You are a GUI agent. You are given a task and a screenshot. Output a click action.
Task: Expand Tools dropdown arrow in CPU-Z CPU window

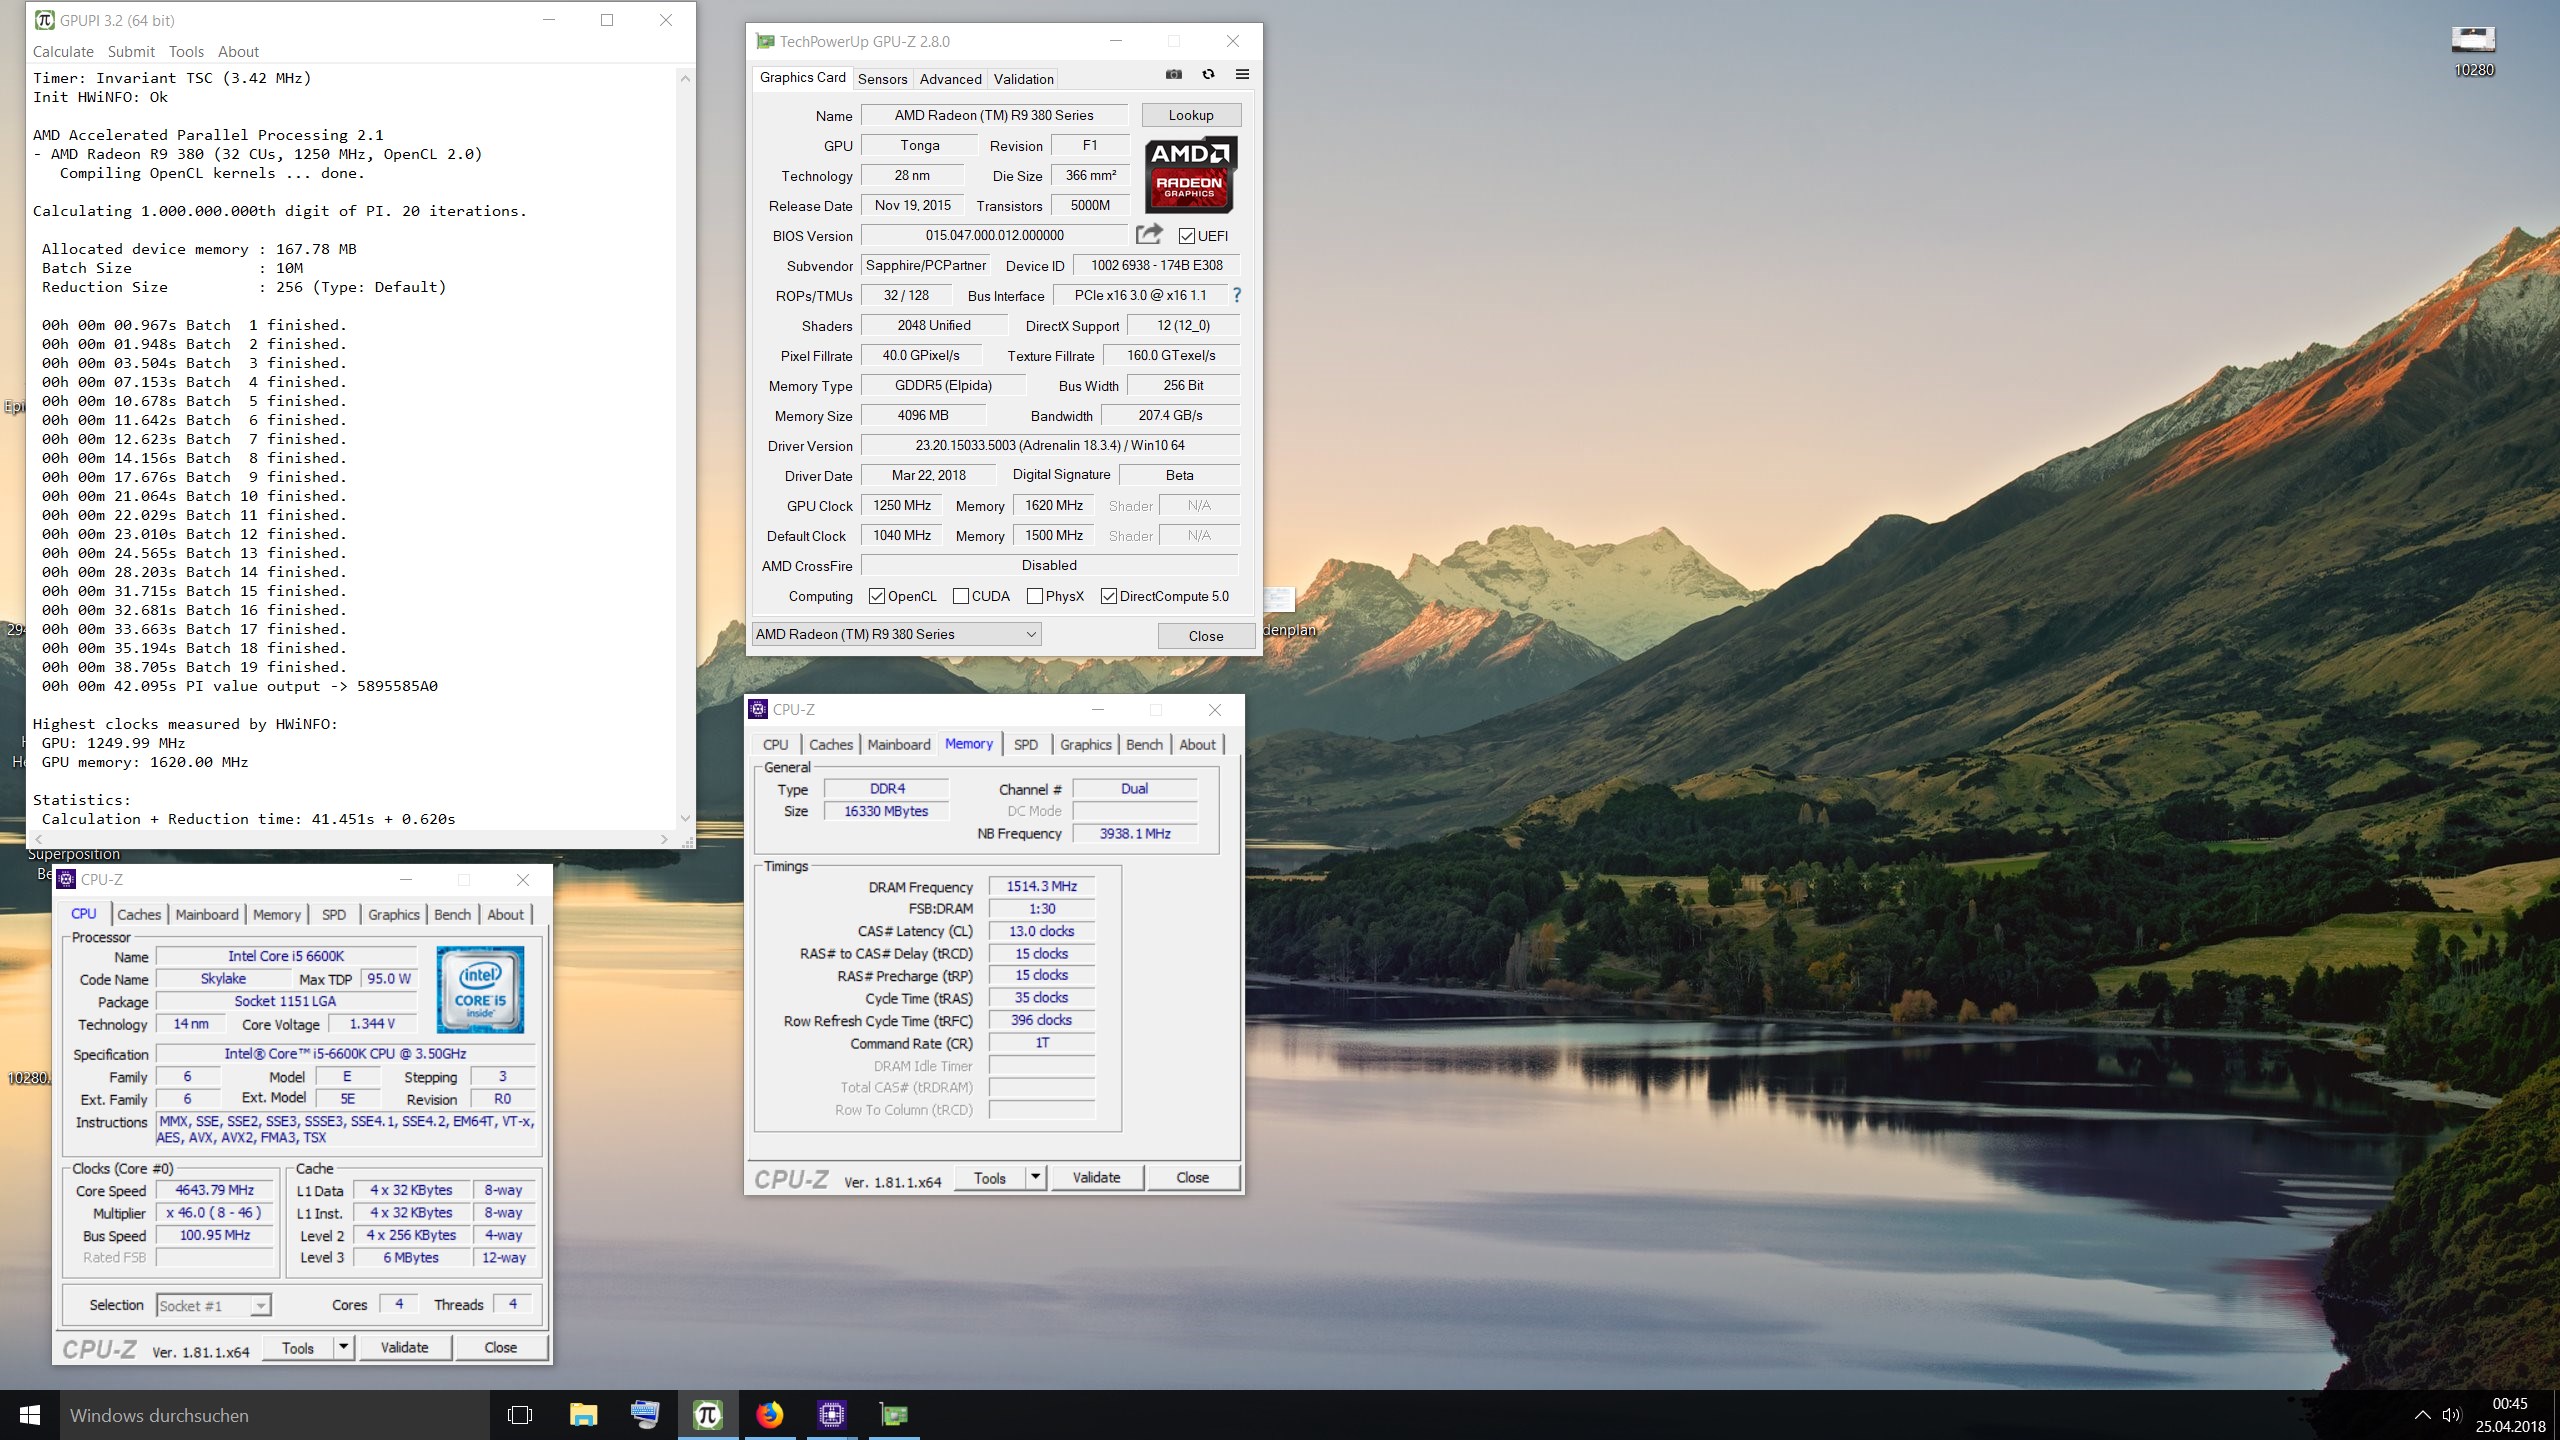click(x=343, y=1347)
